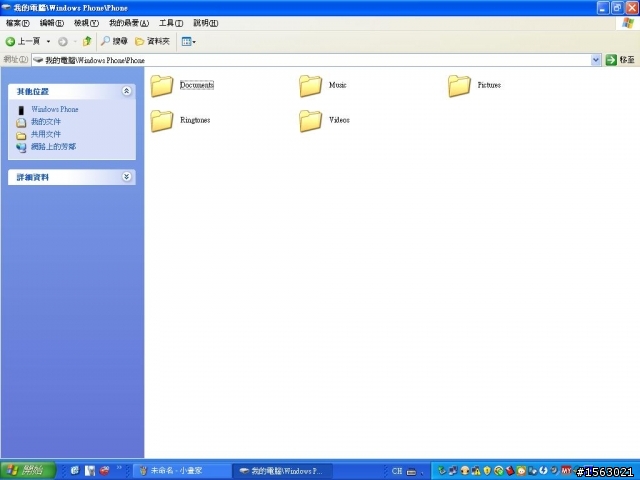Open the 檔案 (File) menu
This screenshot has width=640, height=480.
point(18,23)
